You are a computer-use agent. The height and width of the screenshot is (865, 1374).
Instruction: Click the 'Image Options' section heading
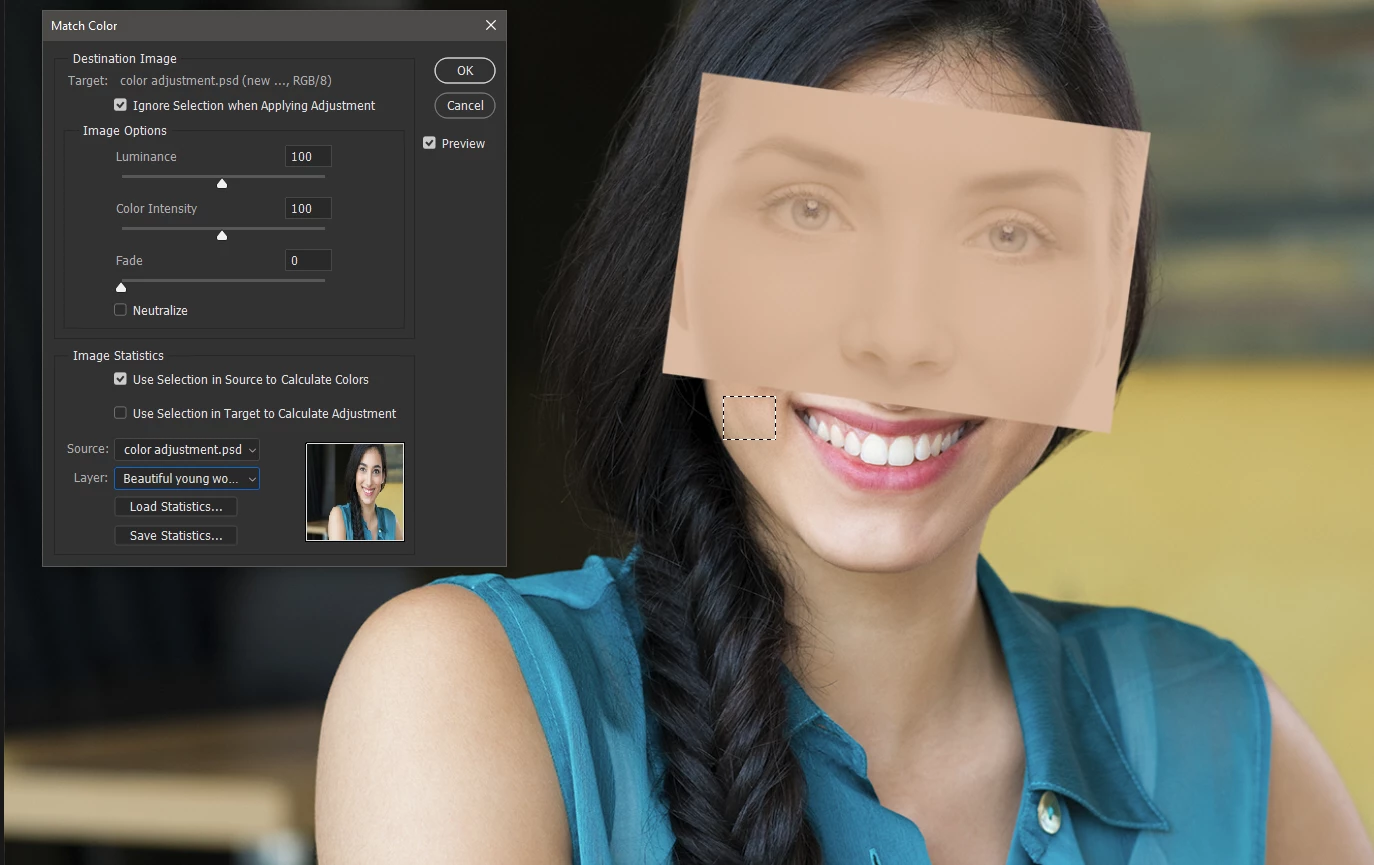[x=125, y=131]
